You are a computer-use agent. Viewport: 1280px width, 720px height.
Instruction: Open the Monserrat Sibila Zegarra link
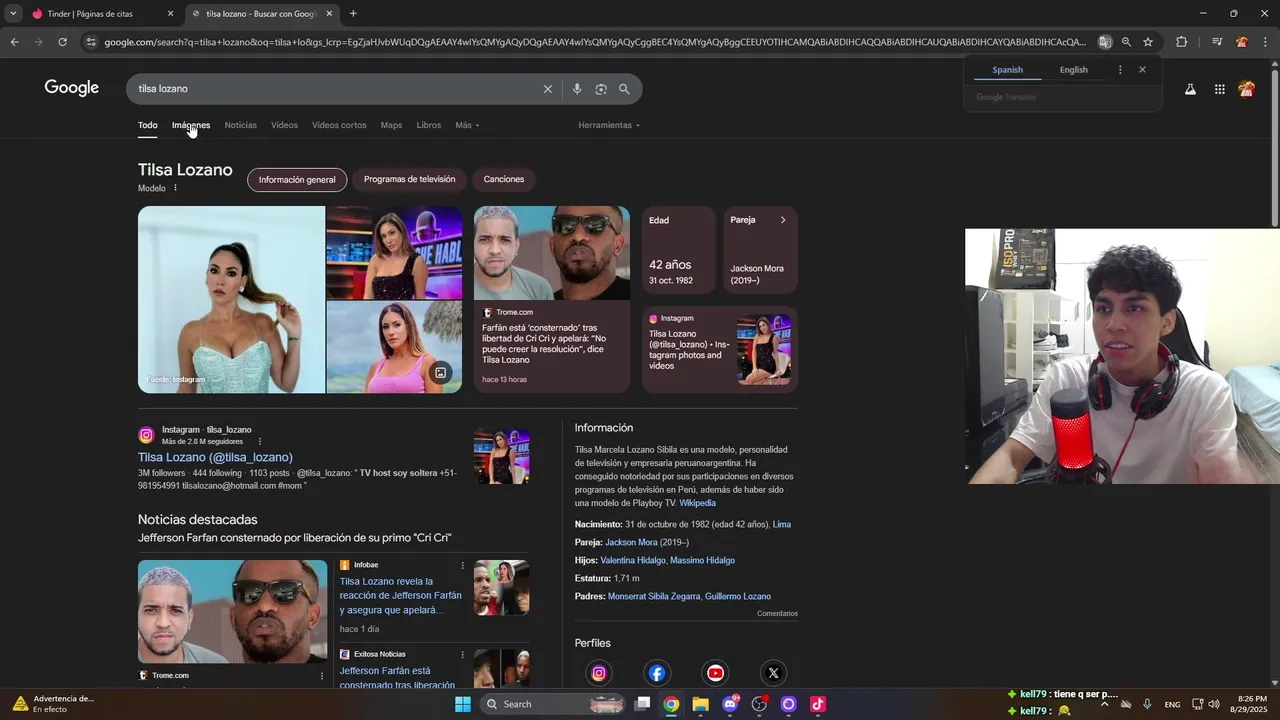[x=654, y=596]
